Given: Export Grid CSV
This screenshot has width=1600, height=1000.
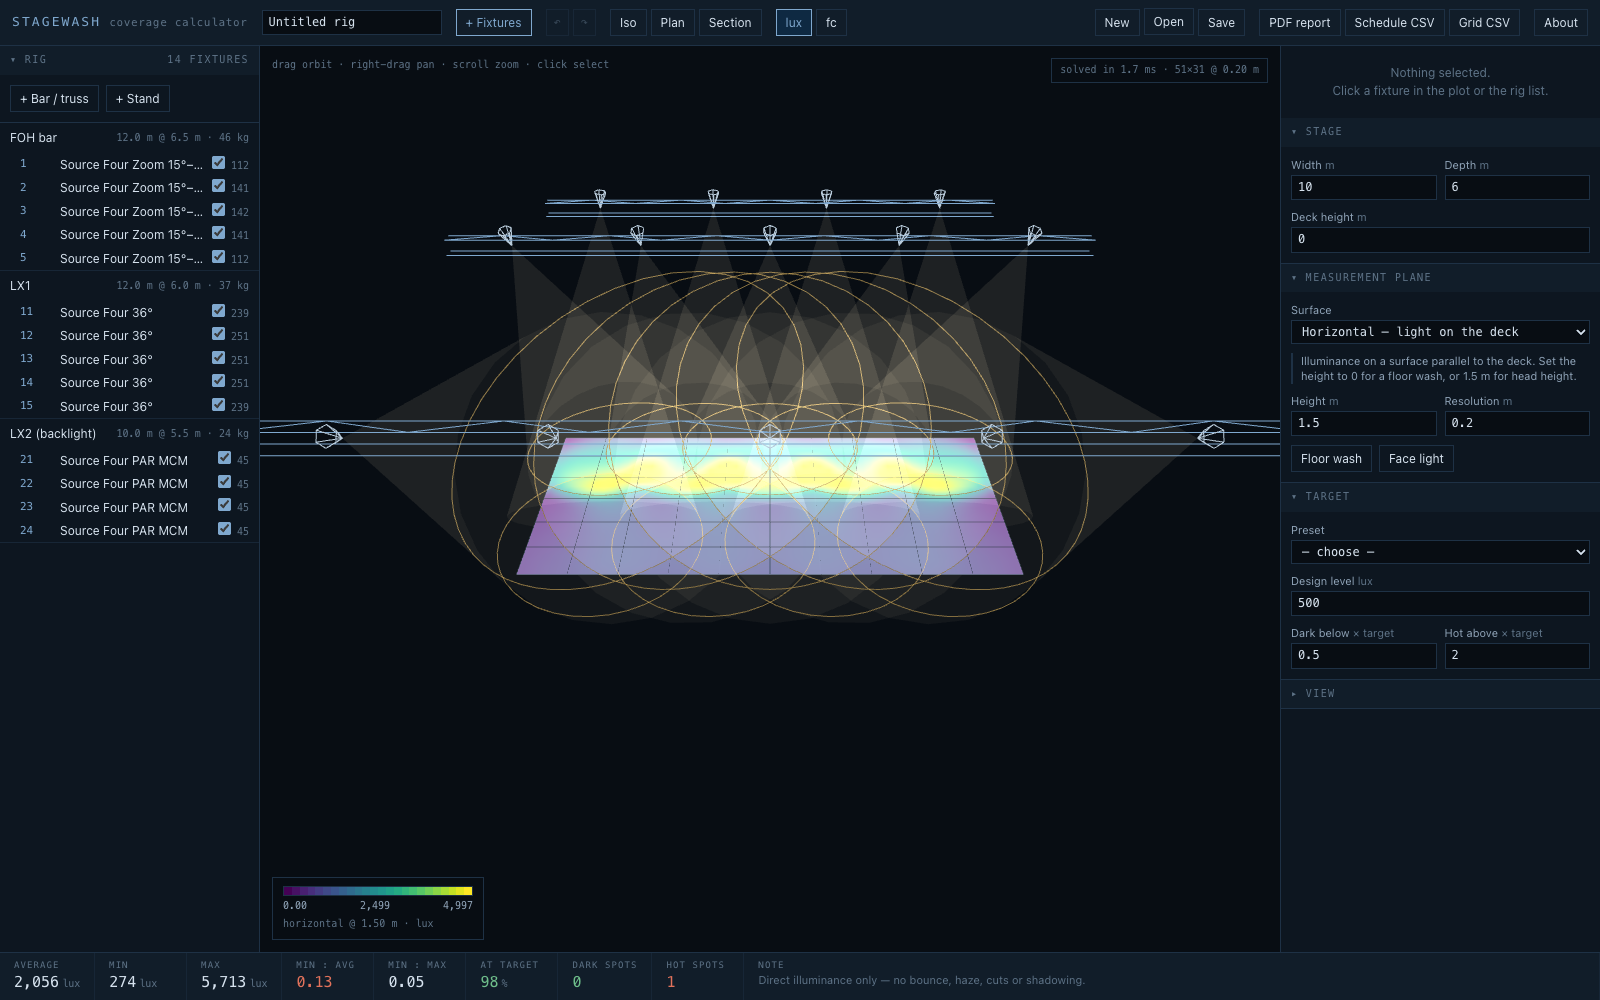Looking at the screenshot, I should (x=1484, y=22).
